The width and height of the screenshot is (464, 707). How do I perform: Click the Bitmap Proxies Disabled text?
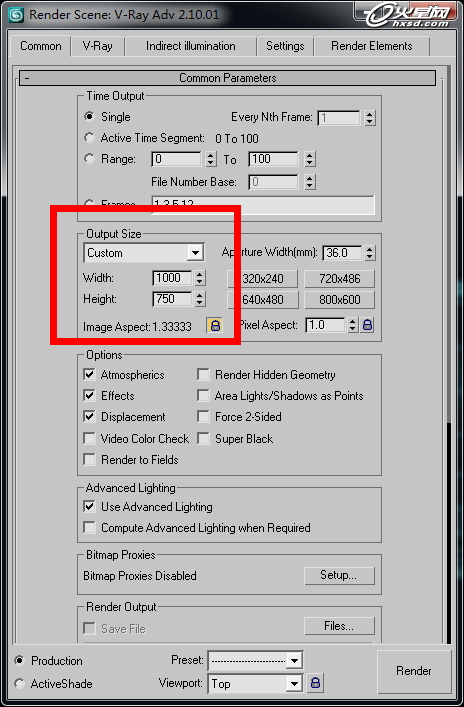(140, 576)
